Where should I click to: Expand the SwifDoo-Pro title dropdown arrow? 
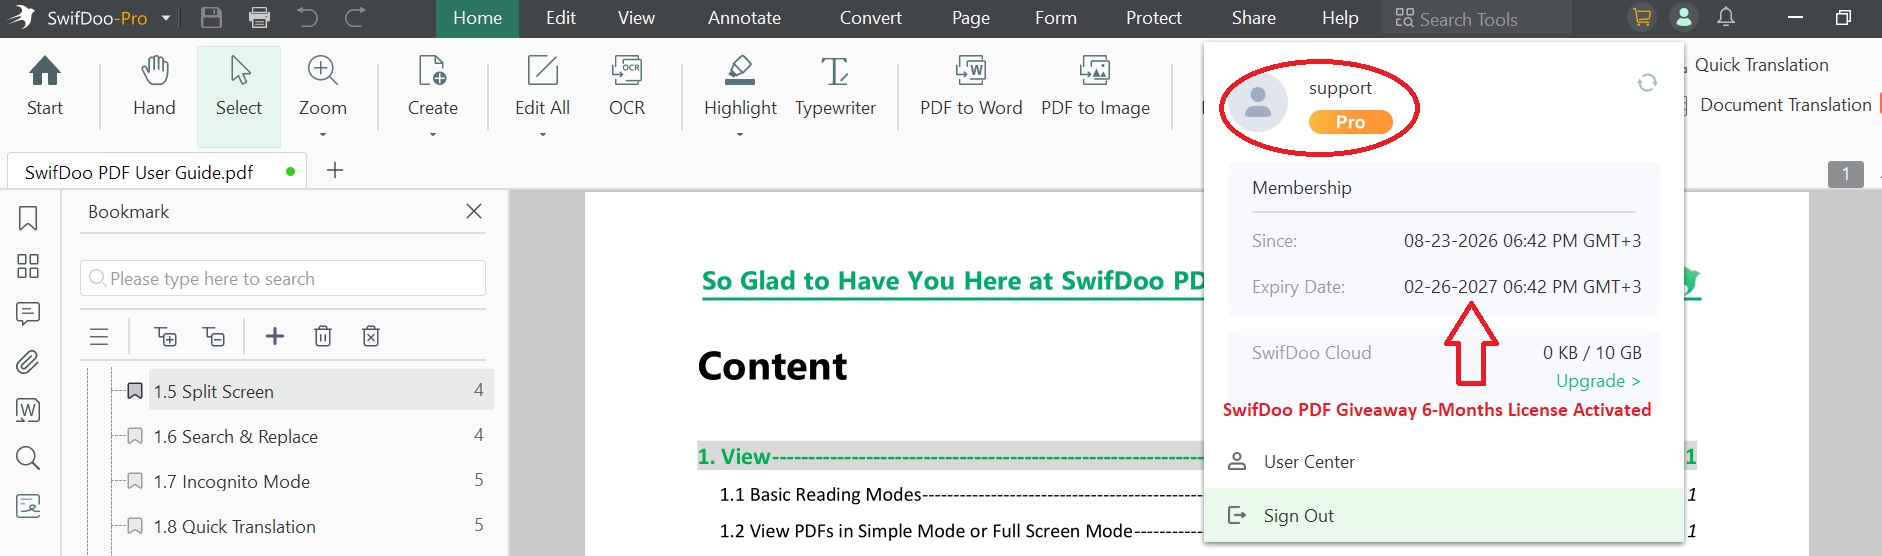166,18
